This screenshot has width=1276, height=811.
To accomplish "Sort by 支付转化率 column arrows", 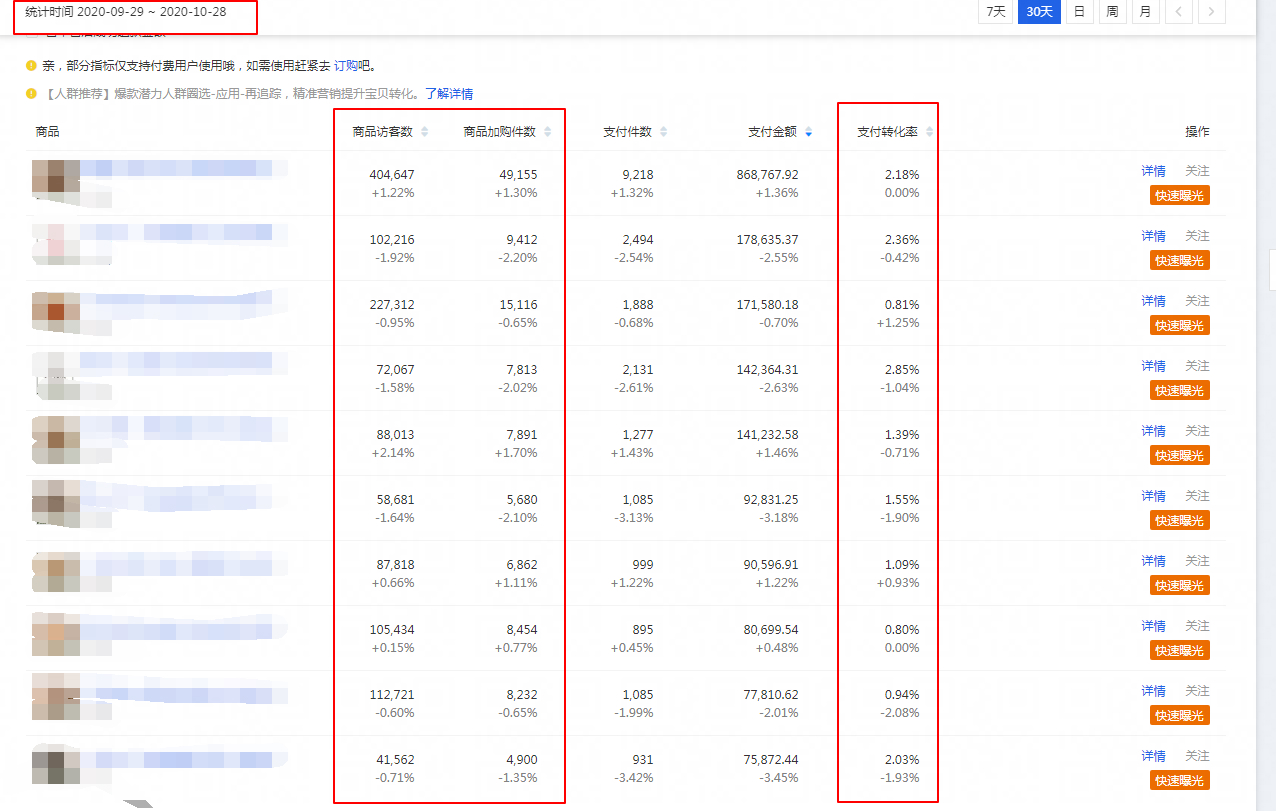I will (x=929, y=132).
